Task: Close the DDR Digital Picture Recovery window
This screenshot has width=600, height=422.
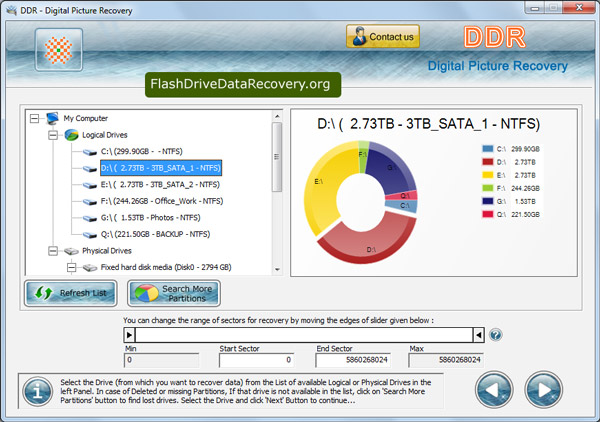Action: [x=579, y=8]
